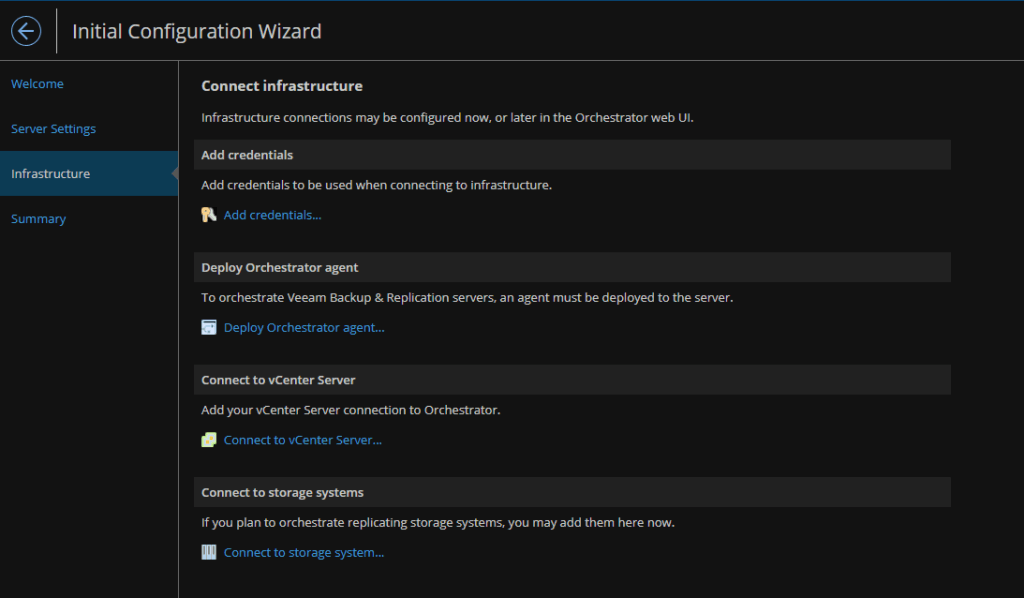Click the Connect infrastructure heading
1024x598 pixels.
tap(282, 86)
